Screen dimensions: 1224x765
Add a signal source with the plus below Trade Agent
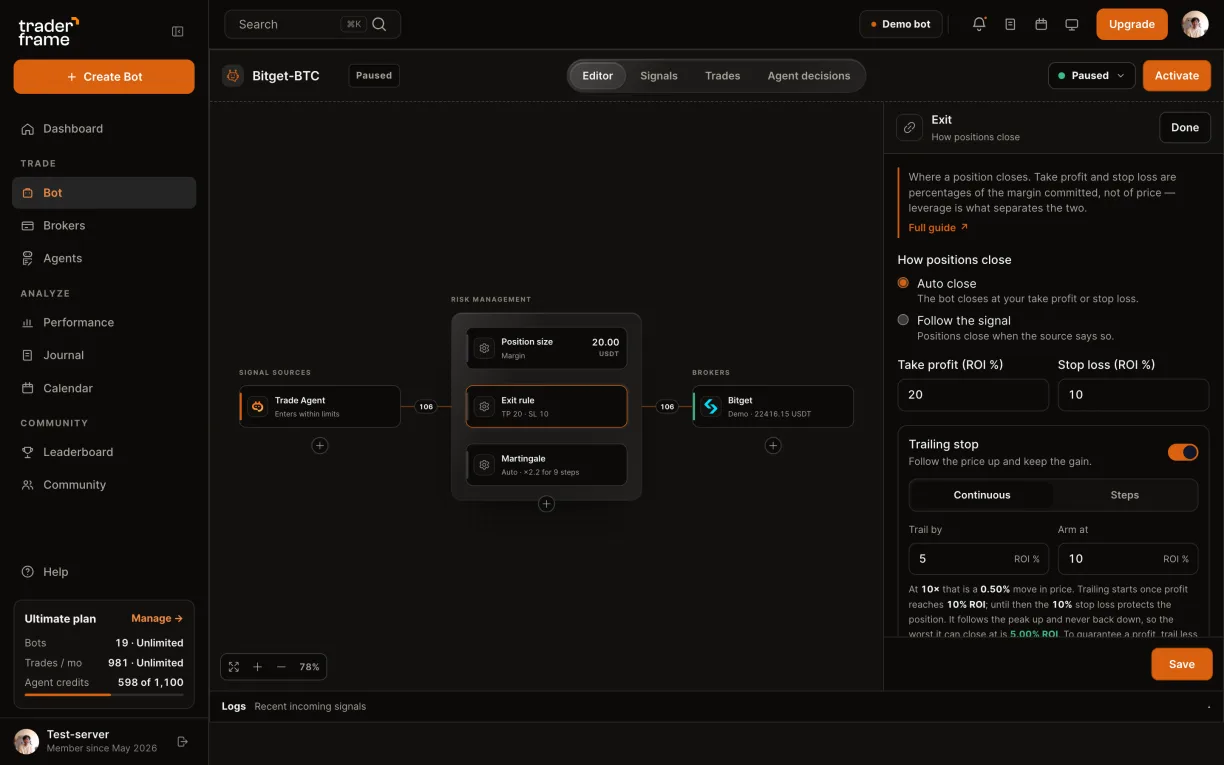click(x=320, y=445)
